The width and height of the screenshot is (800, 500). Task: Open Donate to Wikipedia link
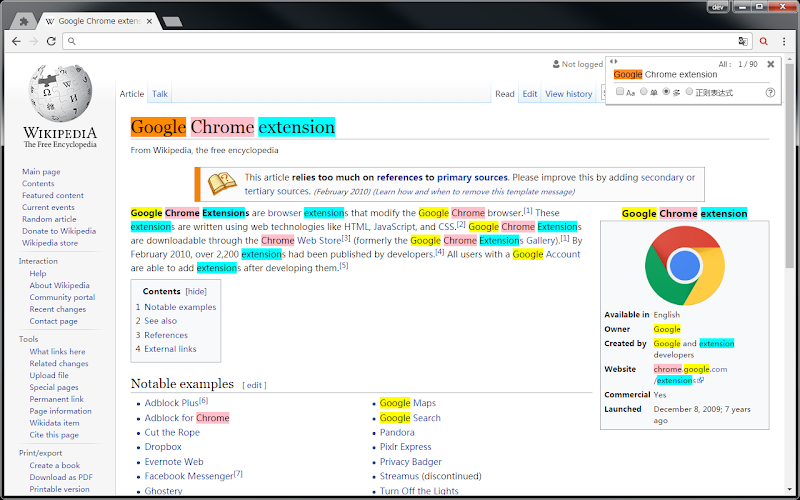[x=59, y=231]
